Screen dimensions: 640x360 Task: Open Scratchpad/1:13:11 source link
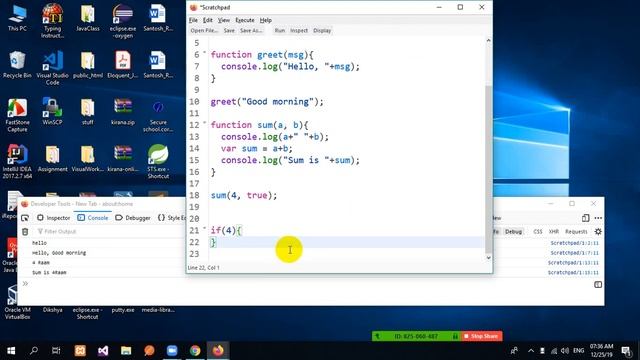tap(573, 263)
